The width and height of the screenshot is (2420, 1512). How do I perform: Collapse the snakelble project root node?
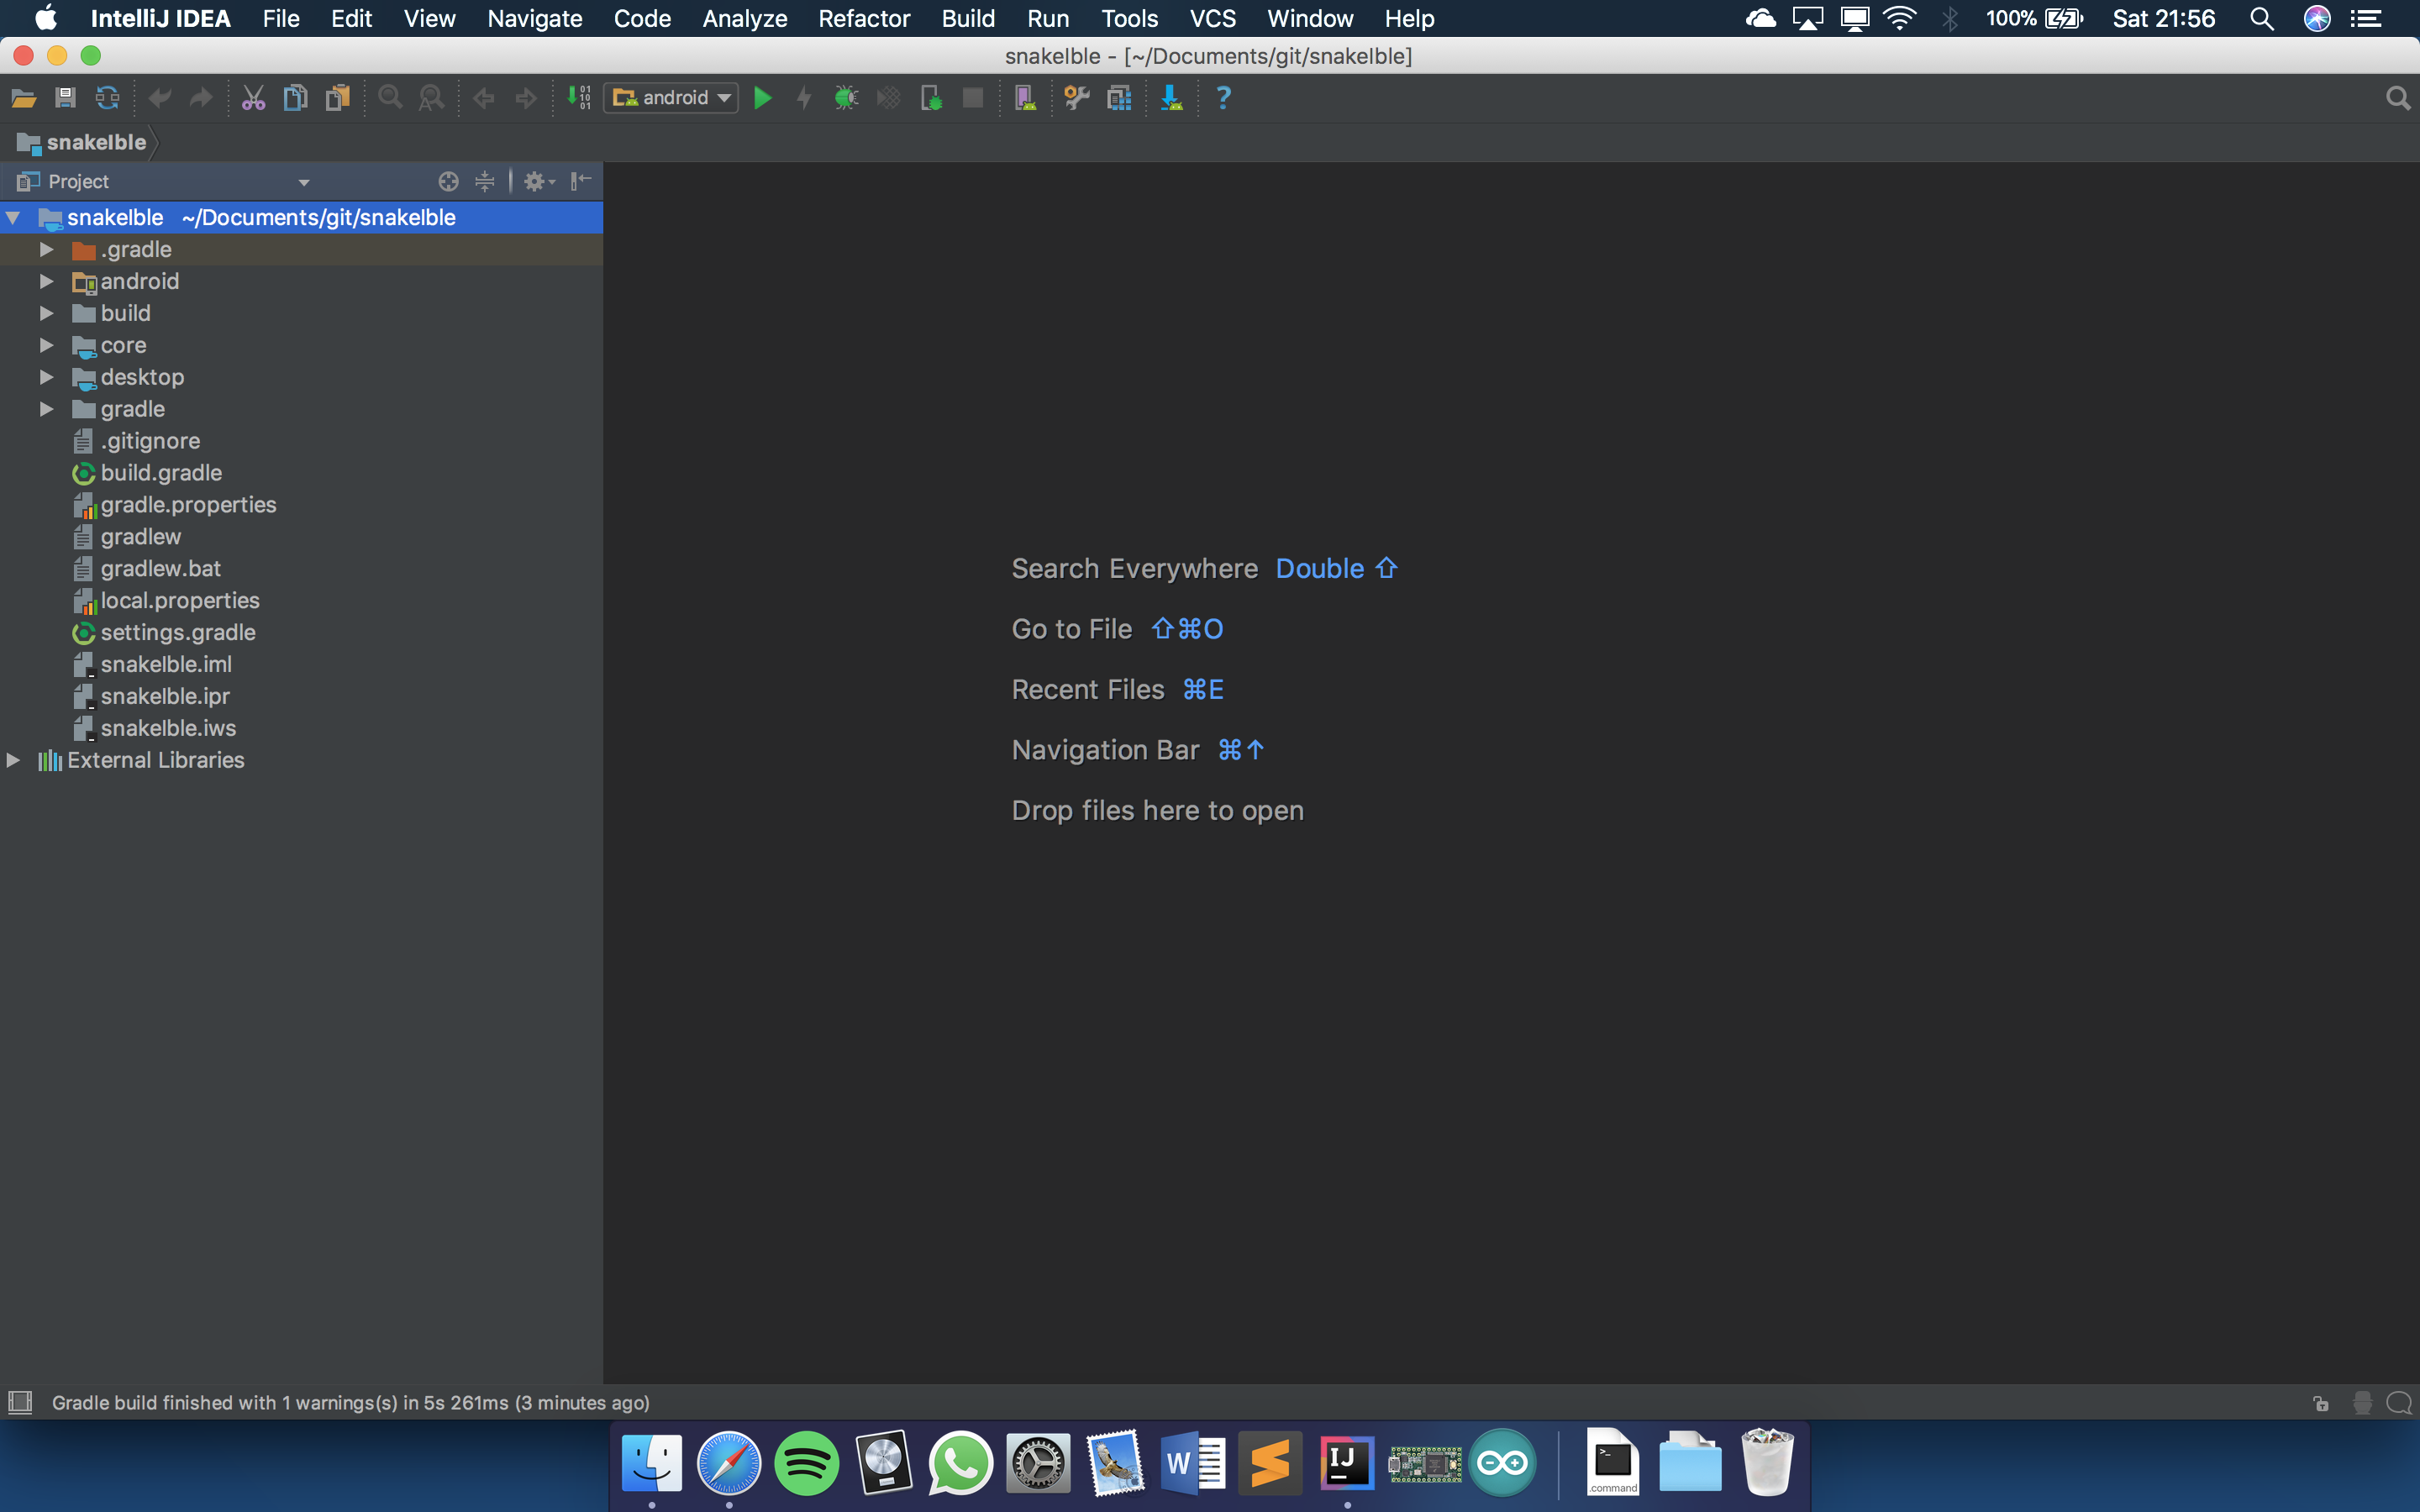pos(14,217)
